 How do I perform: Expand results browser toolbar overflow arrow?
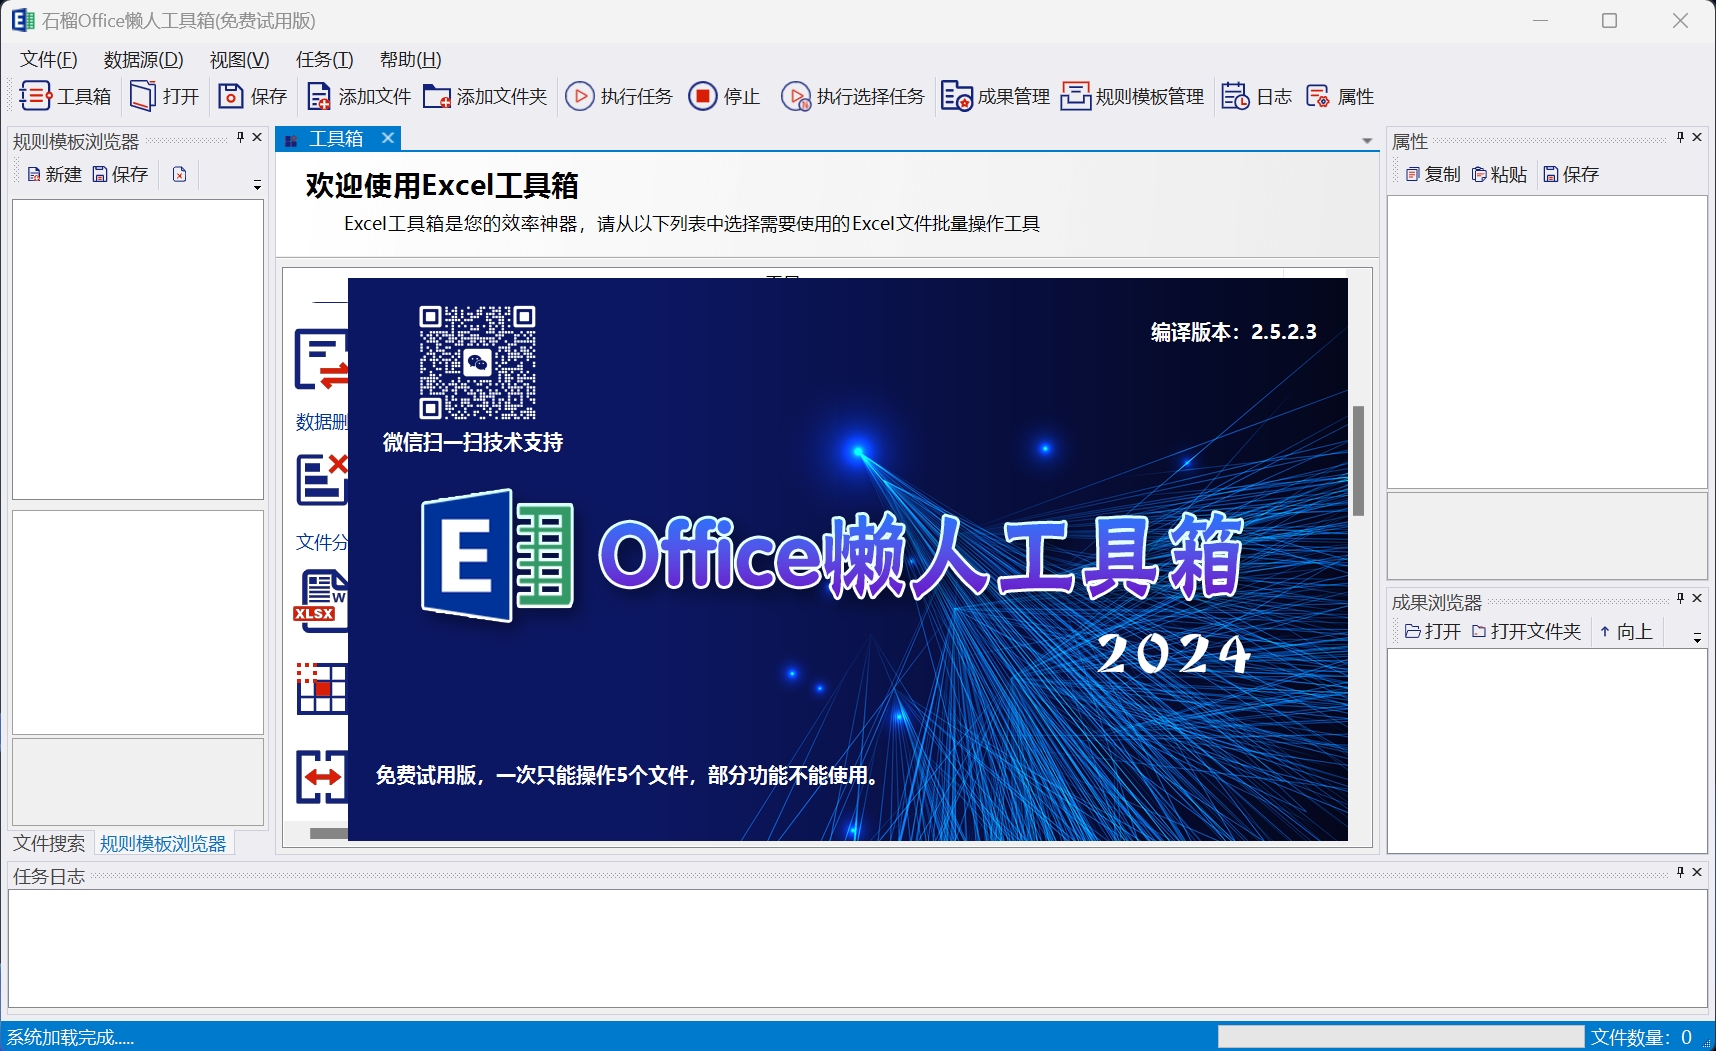pos(1697,637)
